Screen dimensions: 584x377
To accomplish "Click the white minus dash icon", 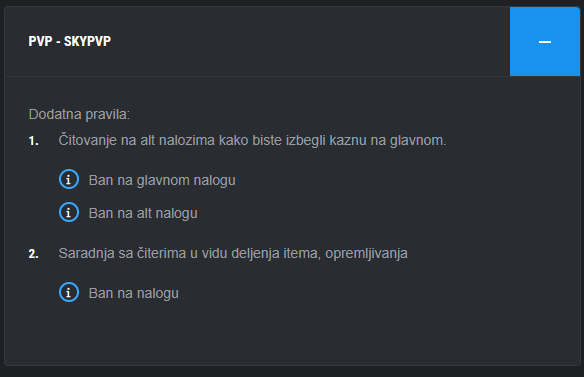I will tap(545, 42).
